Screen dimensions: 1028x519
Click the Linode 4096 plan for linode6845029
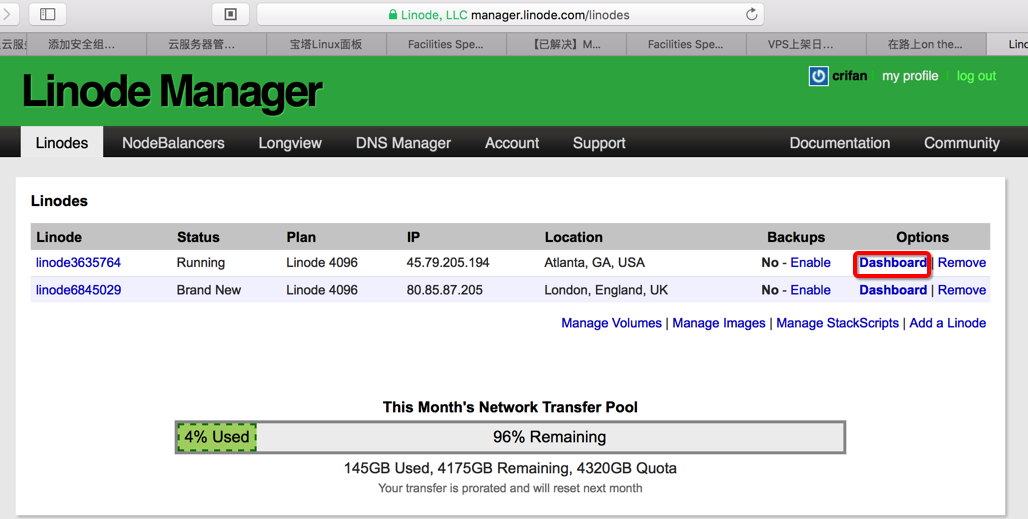point(322,290)
